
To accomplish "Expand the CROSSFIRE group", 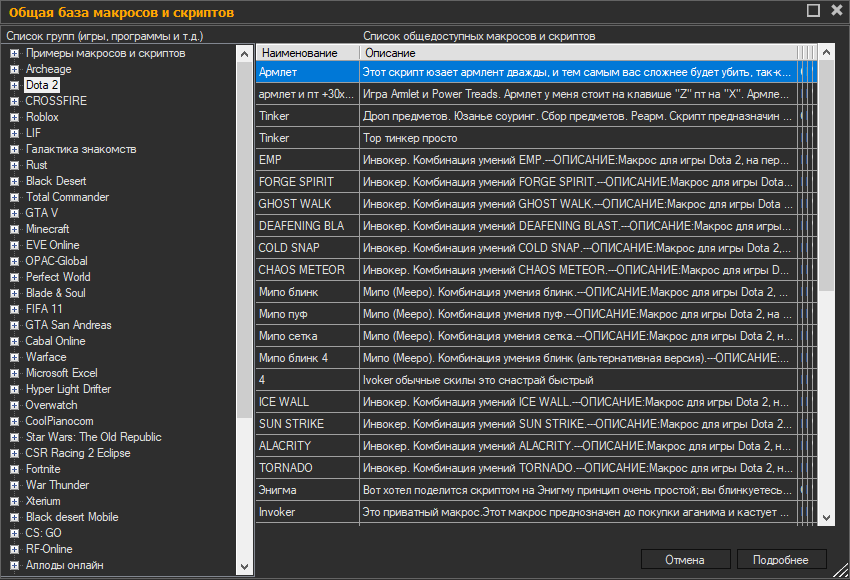I will (x=15, y=101).
